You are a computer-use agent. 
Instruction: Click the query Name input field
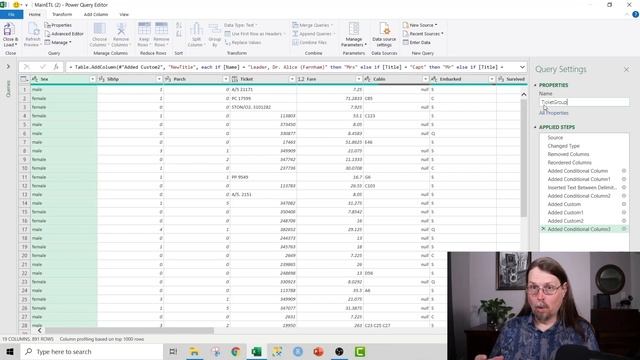[x=584, y=102]
